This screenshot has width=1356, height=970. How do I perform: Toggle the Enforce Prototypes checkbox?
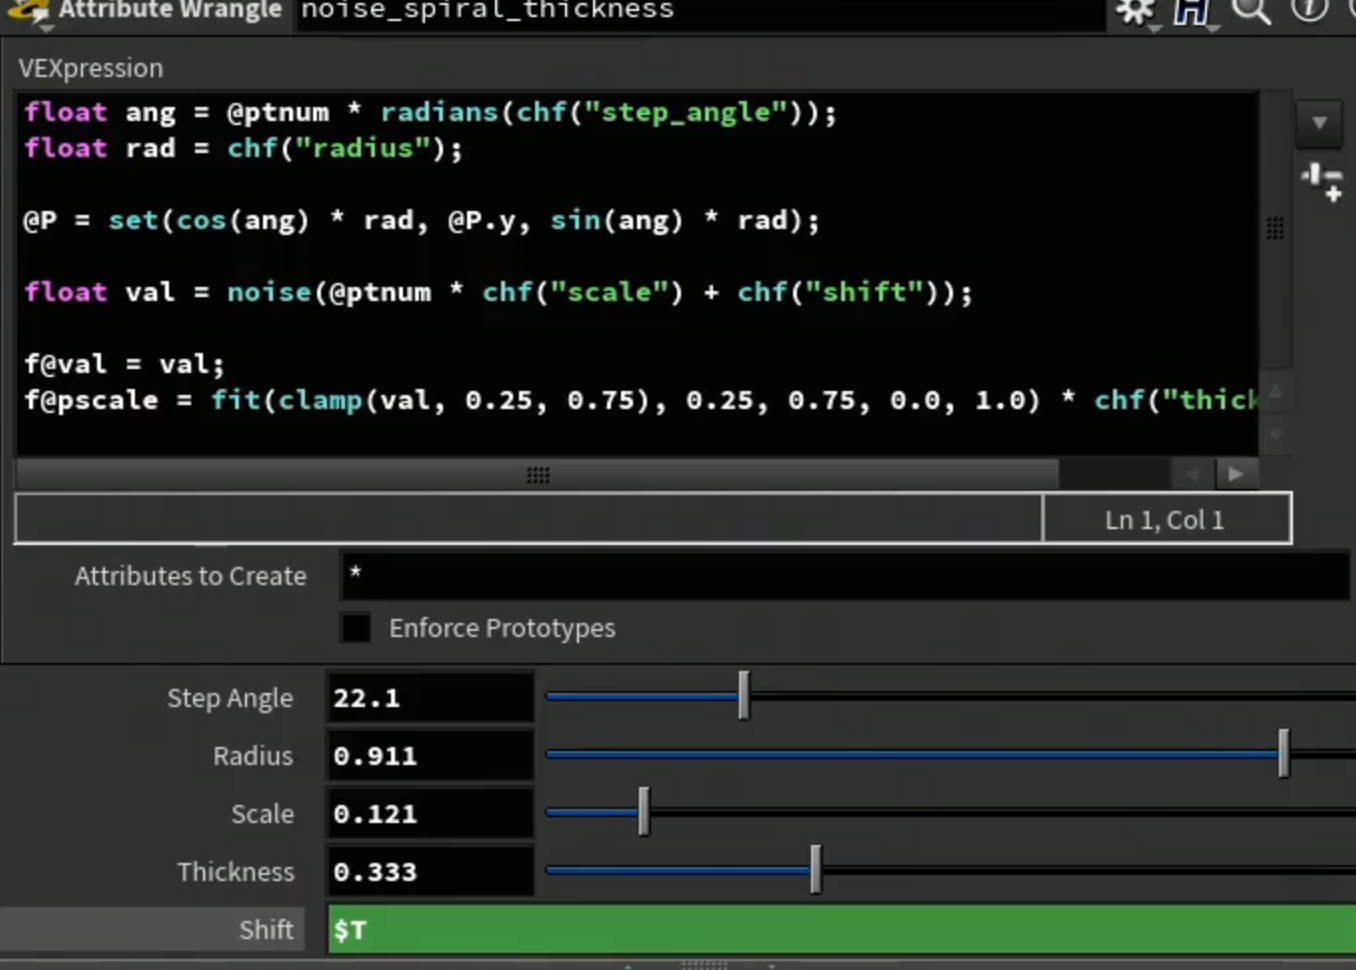355,628
